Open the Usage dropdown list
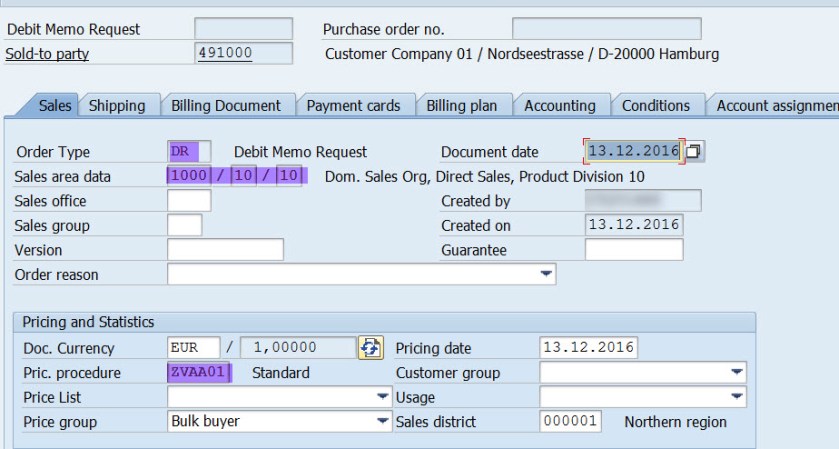 [x=737, y=397]
